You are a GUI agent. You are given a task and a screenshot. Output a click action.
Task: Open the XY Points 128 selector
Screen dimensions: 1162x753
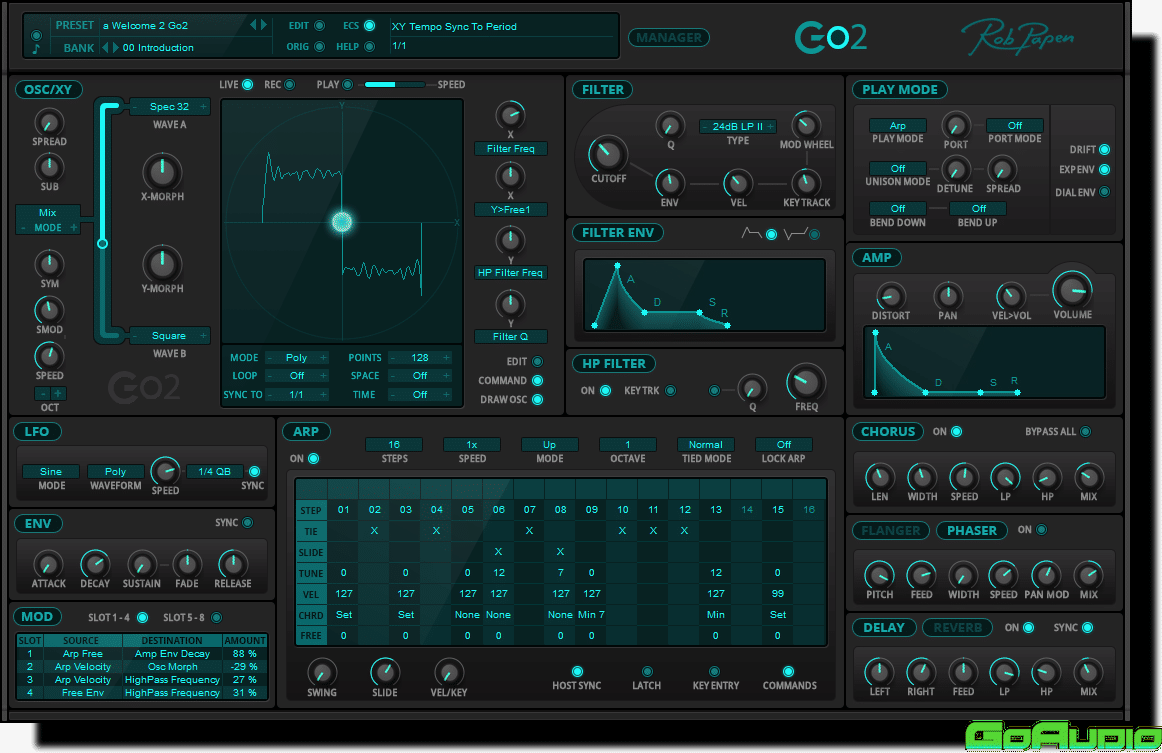419,358
